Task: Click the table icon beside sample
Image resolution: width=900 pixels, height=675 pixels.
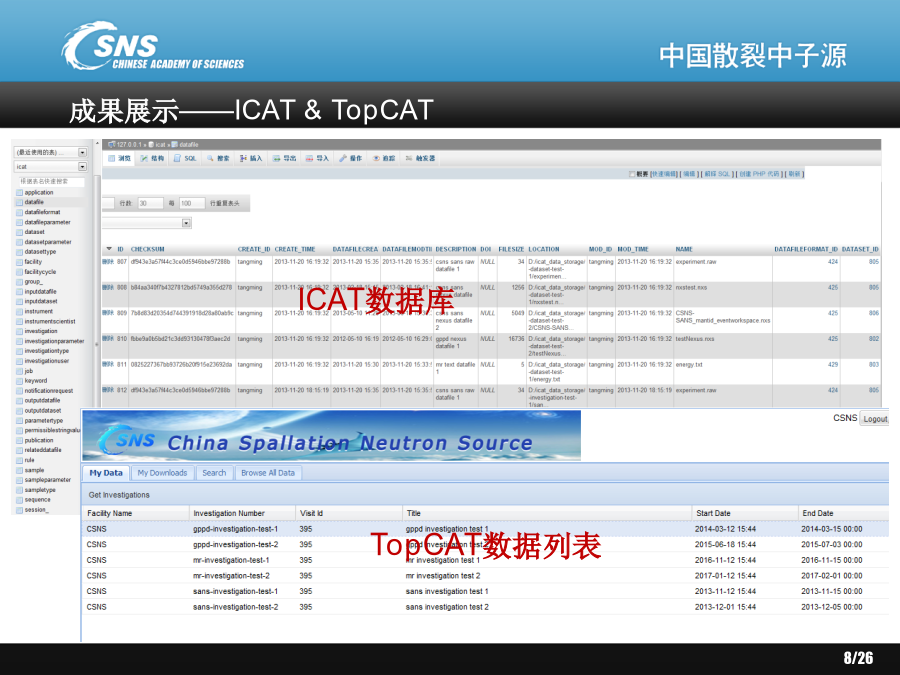Action: coord(20,471)
